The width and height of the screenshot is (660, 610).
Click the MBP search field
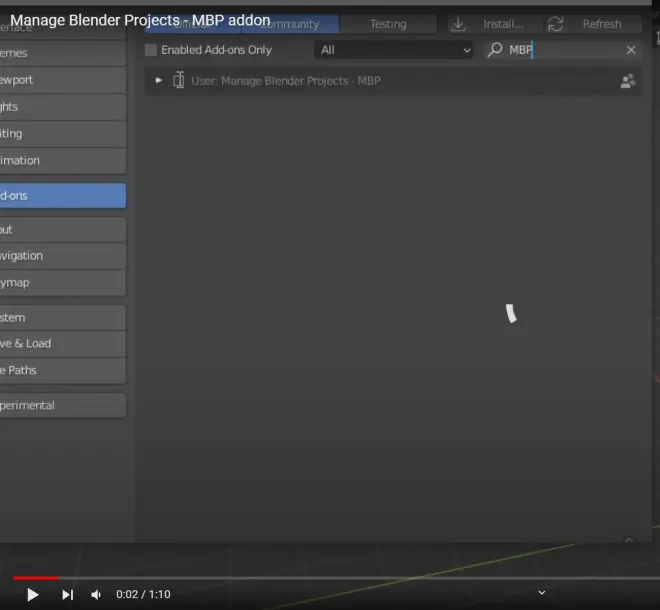click(x=563, y=50)
